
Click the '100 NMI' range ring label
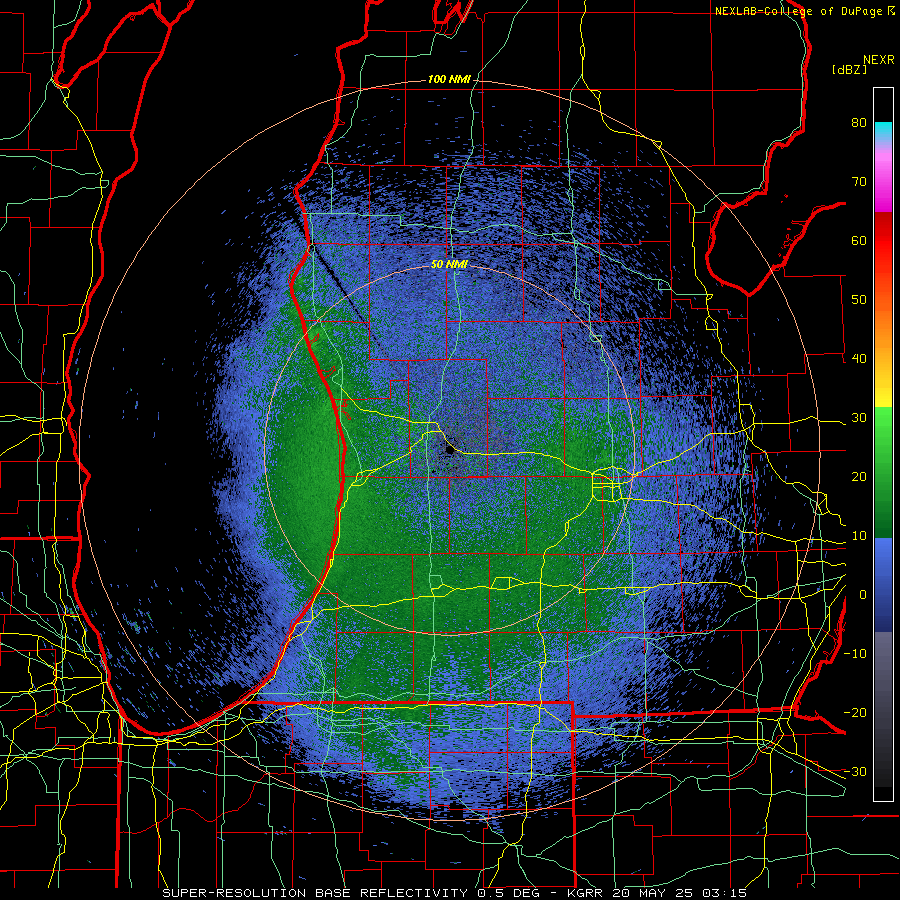(x=449, y=79)
